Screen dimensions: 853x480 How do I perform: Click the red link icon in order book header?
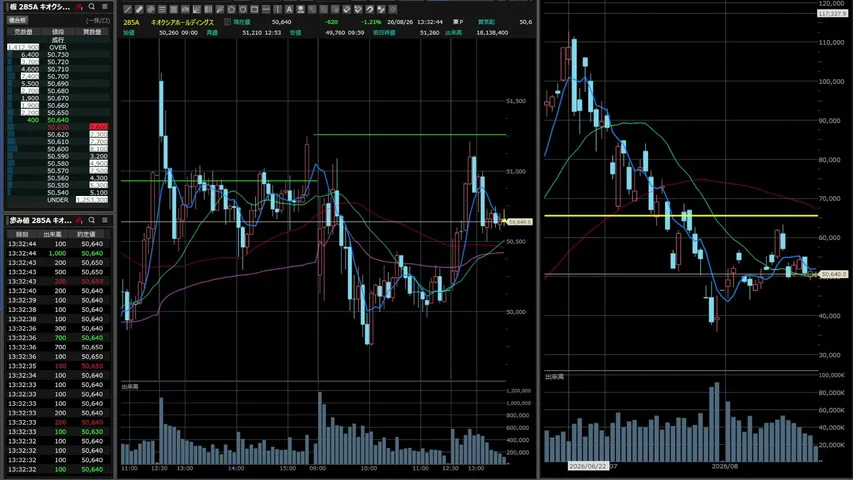pos(79,7)
